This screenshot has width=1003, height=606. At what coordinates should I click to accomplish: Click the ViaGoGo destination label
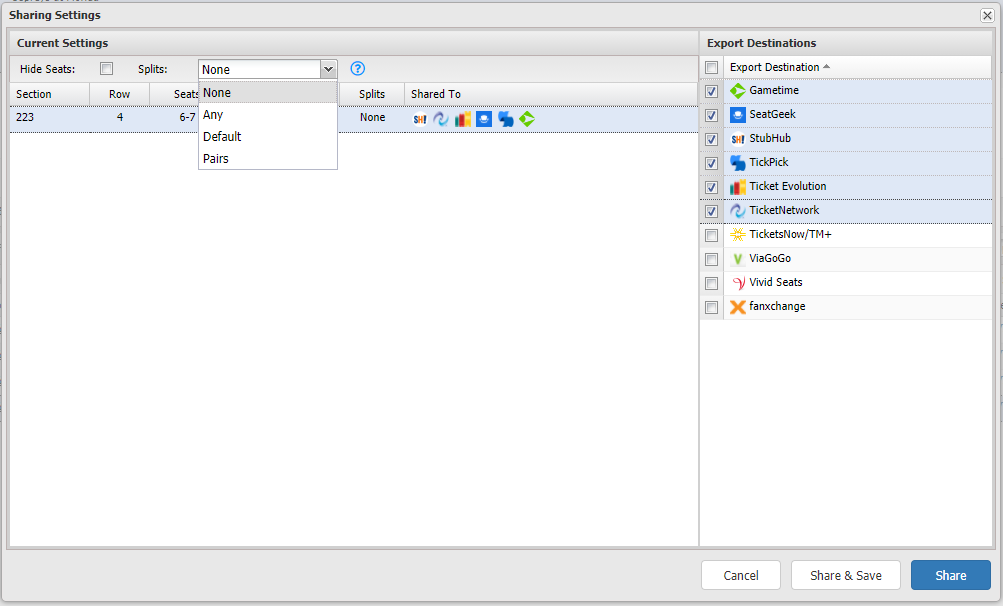click(x=770, y=258)
